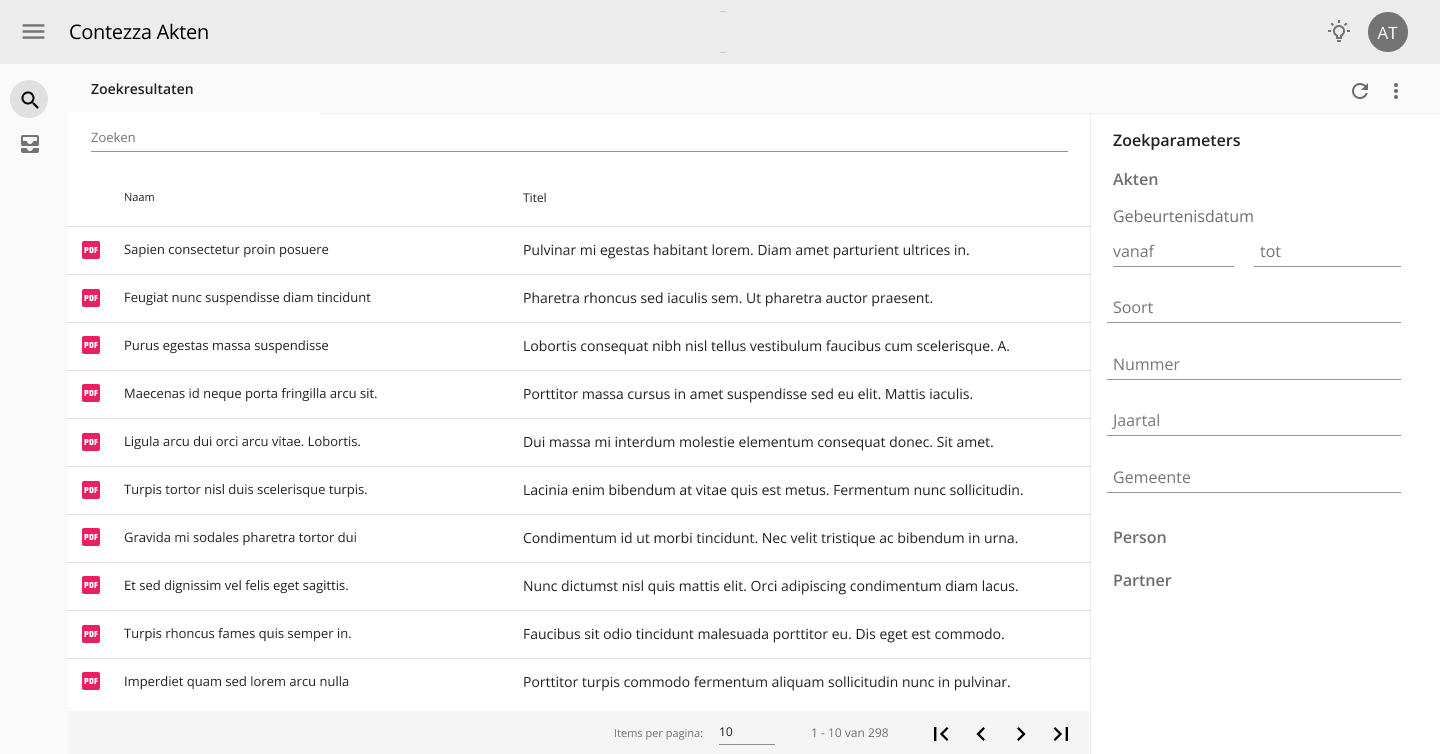Go to the first results page
The height and width of the screenshot is (754, 1440).
[941, 733]
